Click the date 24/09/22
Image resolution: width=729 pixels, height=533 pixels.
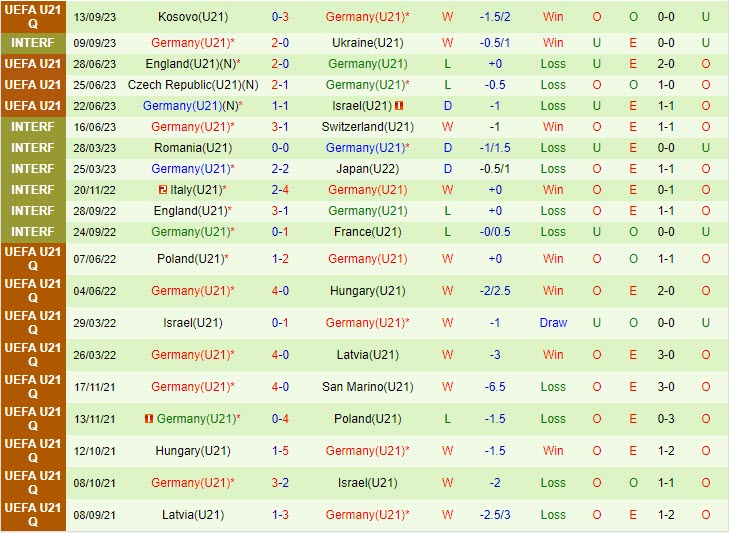pyautogui.click(x=94, y=232)
